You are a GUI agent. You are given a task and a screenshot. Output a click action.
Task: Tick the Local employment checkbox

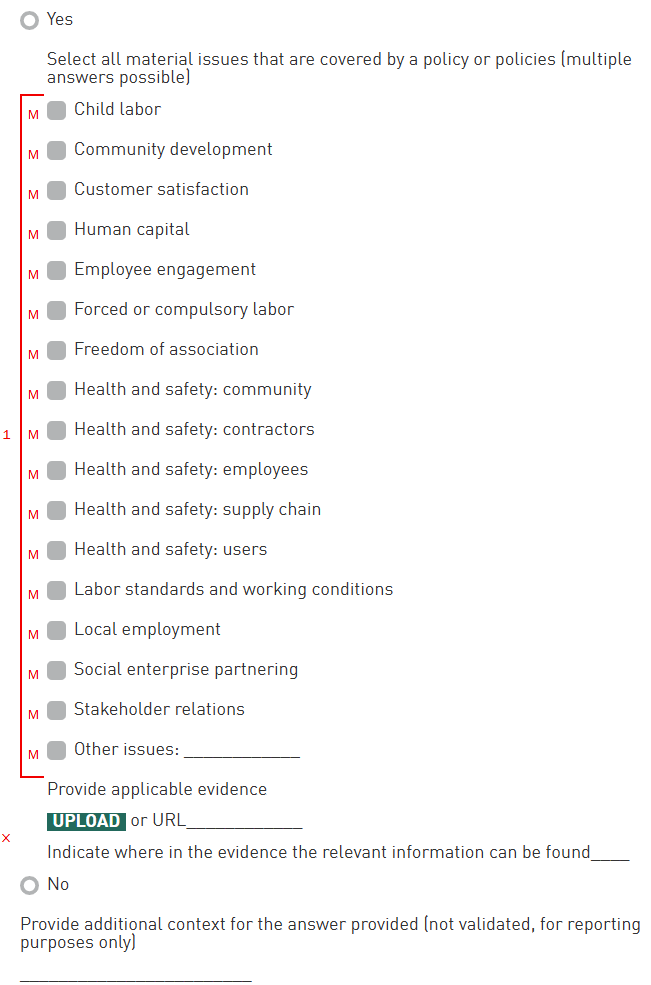coord(57,630)
